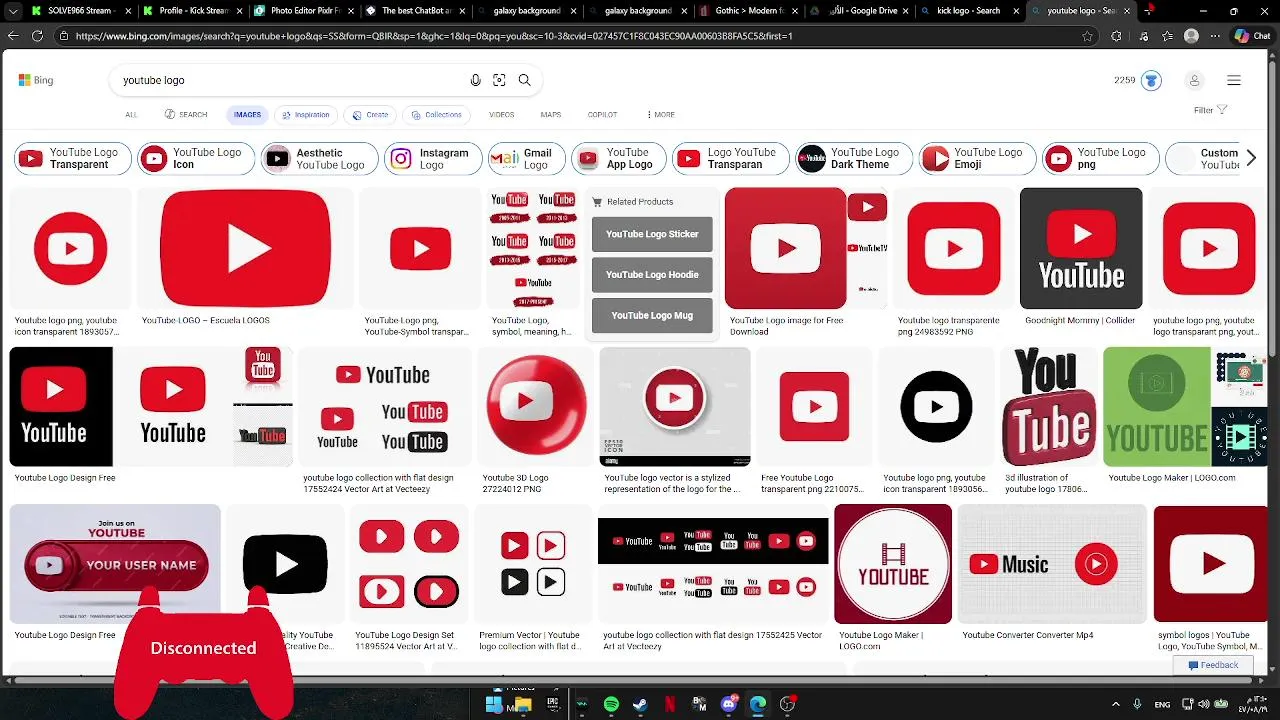Open the browser extensions puzzle icon
The width and height of the screenshot is (1280, 720).
coord(1116,36)
